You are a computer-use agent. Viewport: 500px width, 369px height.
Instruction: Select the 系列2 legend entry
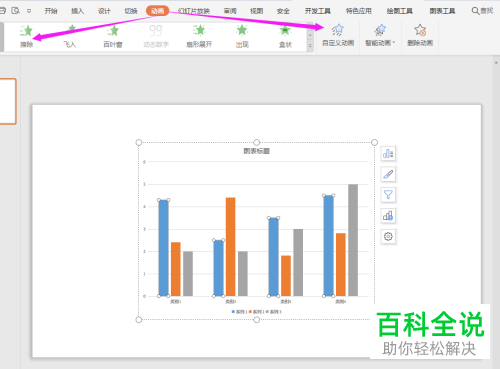click(256, 312)
